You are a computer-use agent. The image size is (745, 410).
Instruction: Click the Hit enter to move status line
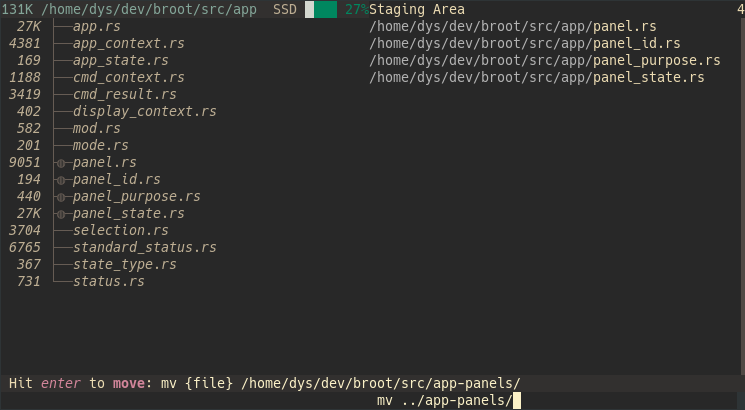click(x=265, y=383)
